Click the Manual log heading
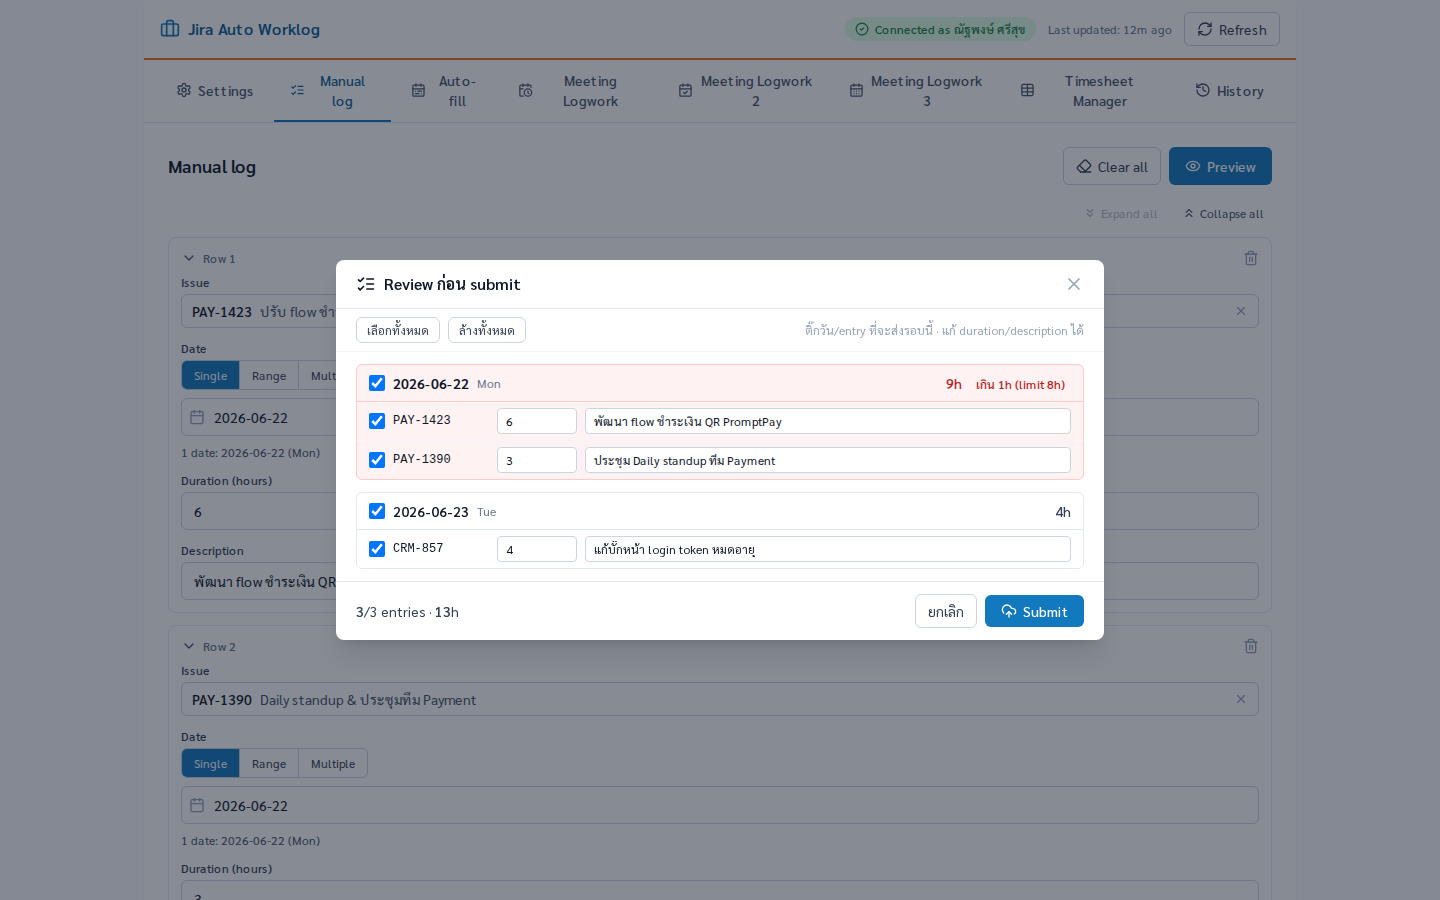This screenshot has height=900, width=1440. 212,167
